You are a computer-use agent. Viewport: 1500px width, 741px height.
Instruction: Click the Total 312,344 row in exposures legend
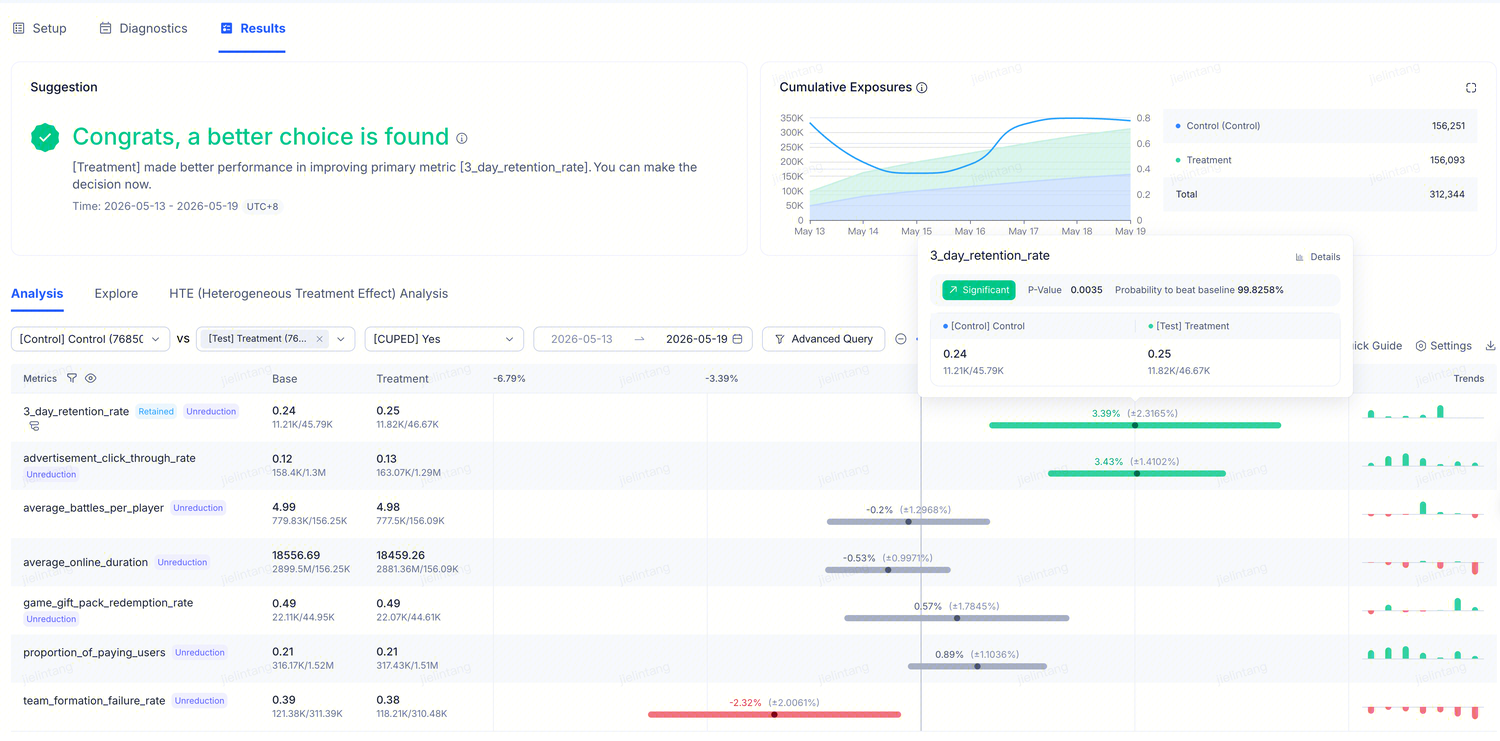(x=1320, y=194)
